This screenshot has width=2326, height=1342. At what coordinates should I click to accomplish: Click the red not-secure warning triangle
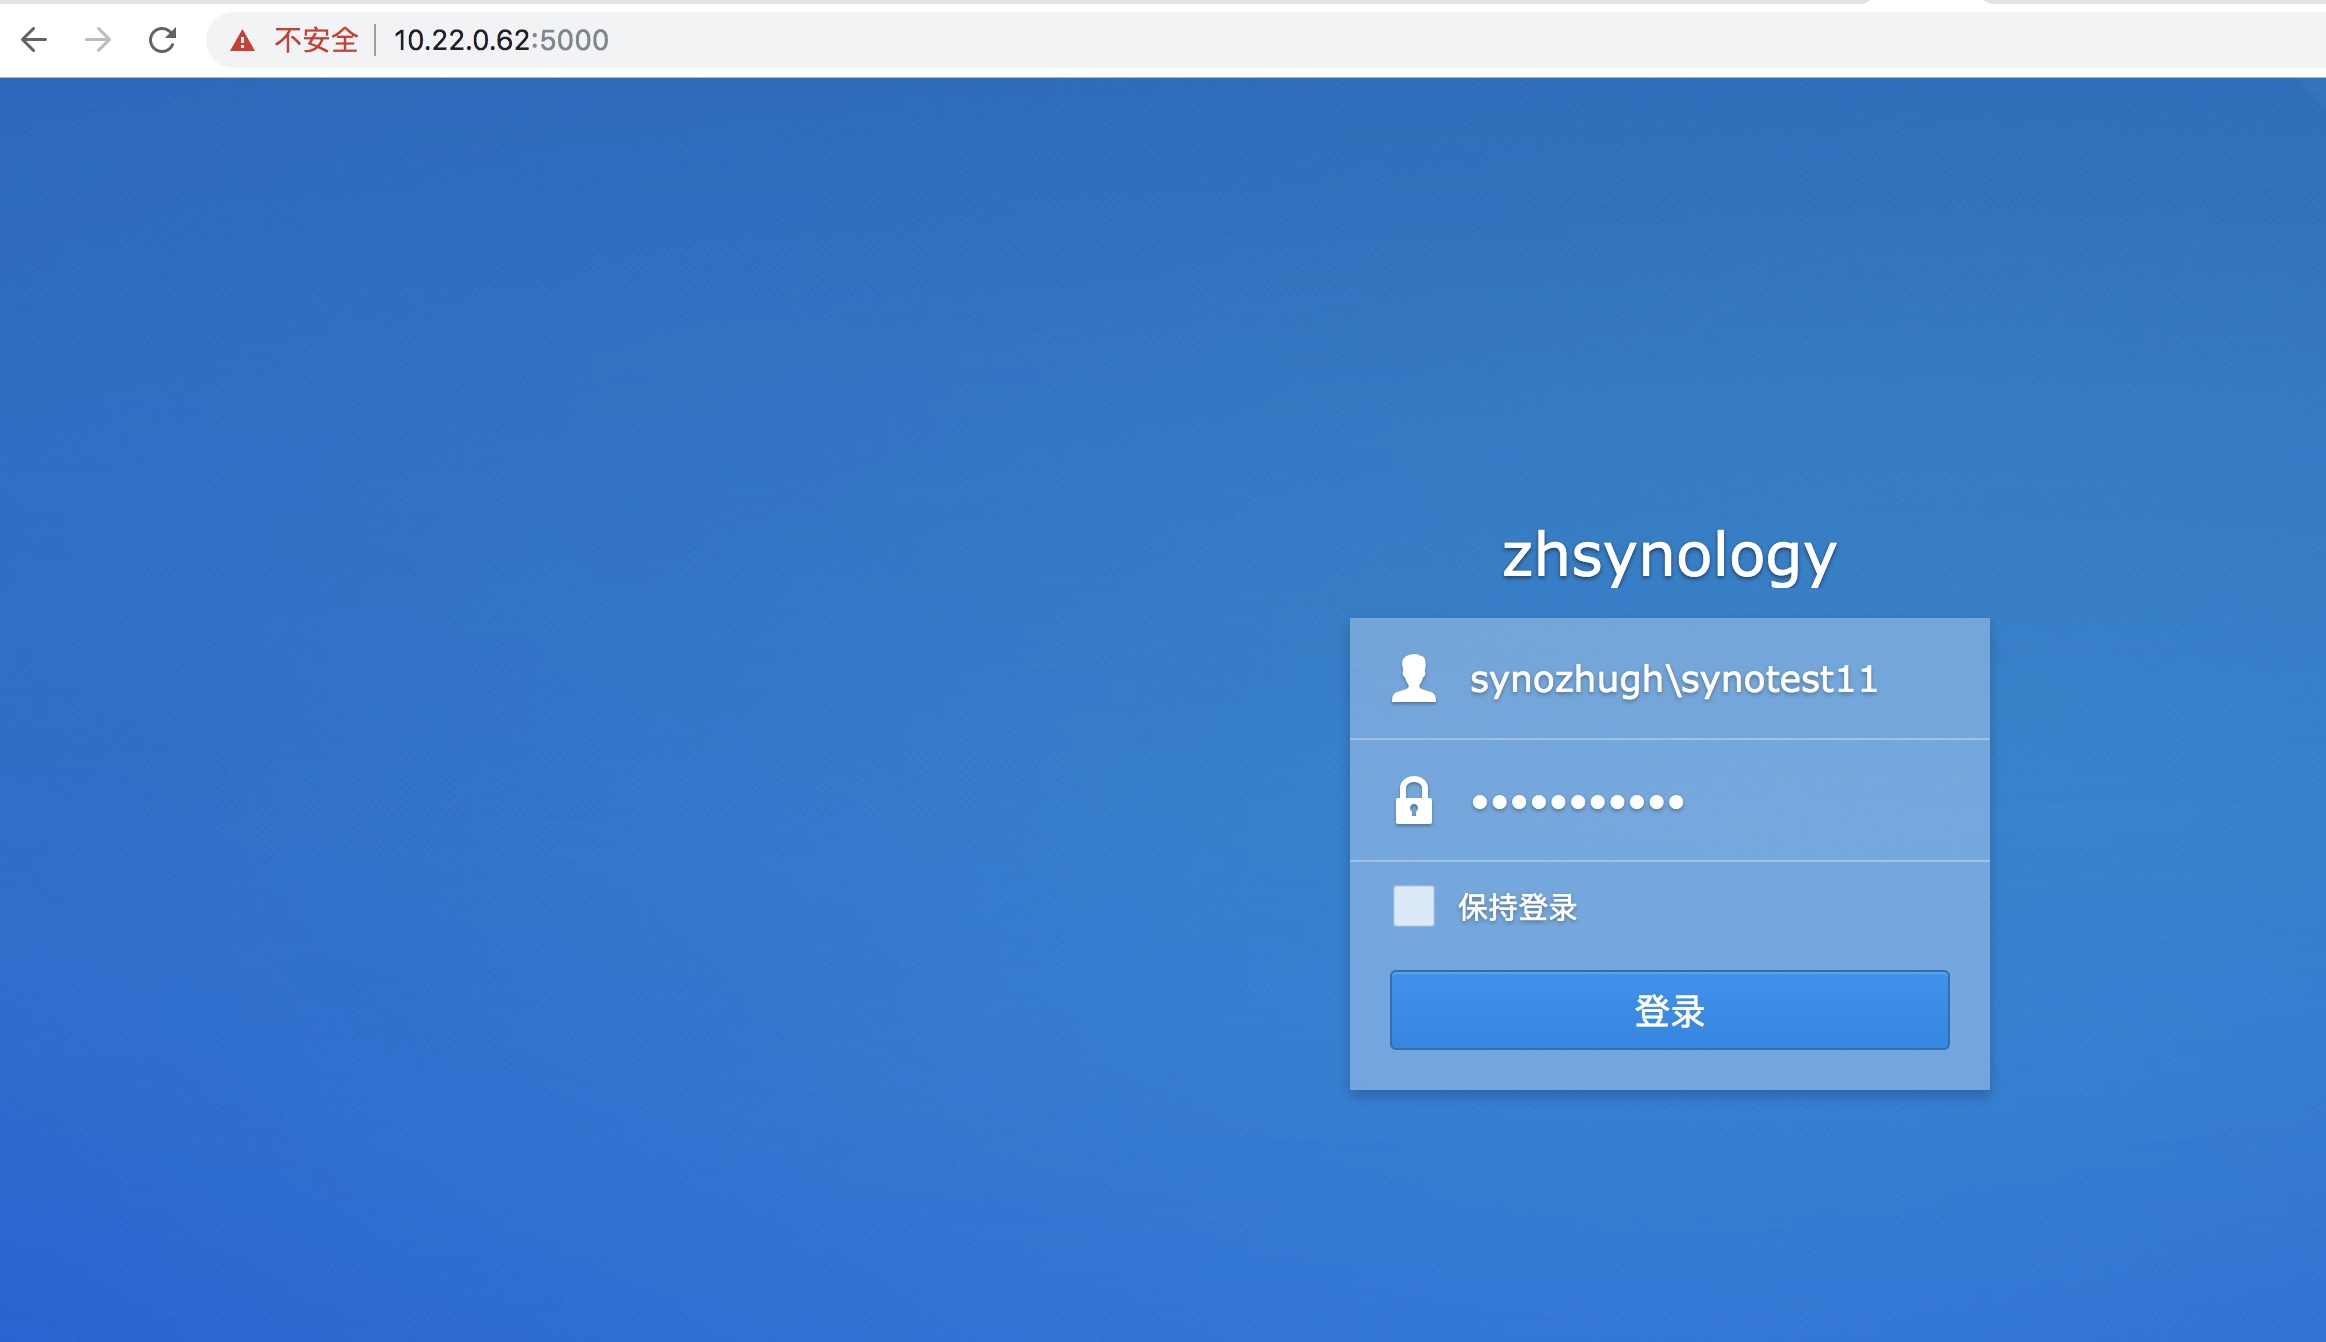(x=242, y=41)
